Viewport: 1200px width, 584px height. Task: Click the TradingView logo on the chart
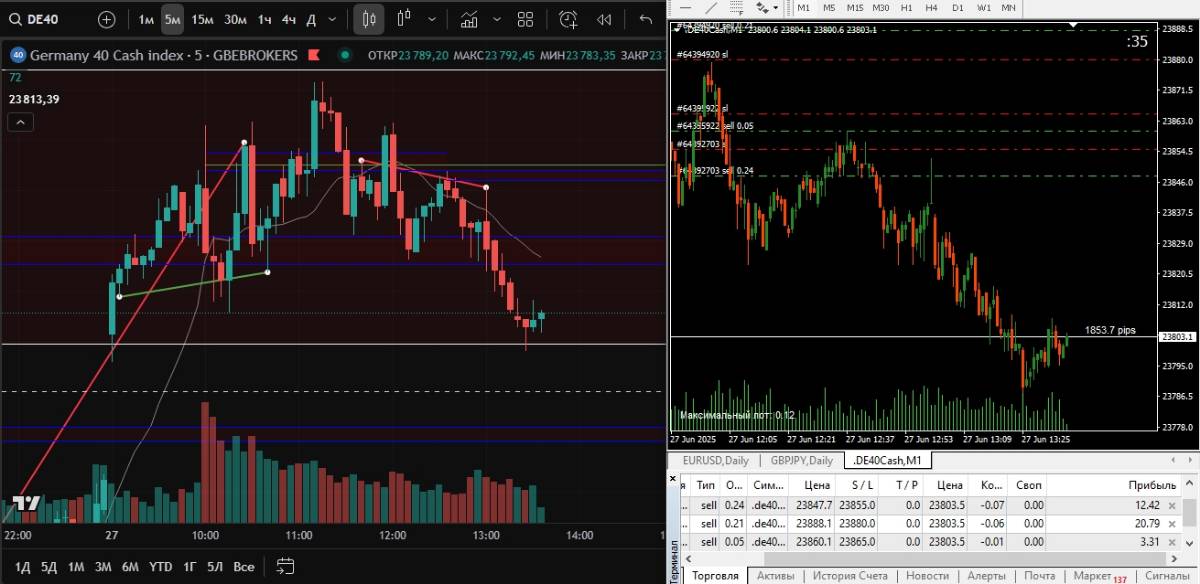[x=25, y=504]
